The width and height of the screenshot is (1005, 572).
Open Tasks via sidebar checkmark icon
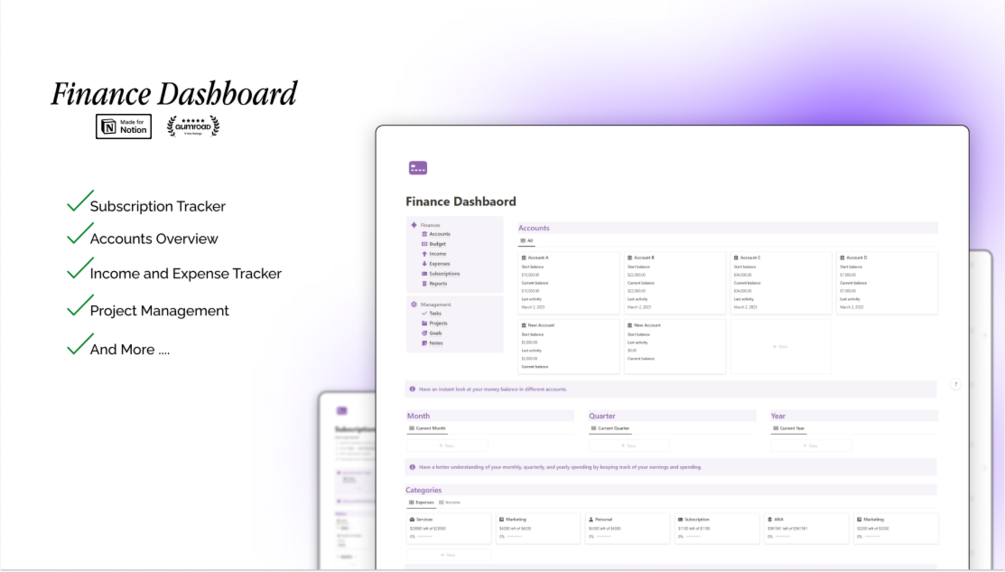(x=424, y=314)
